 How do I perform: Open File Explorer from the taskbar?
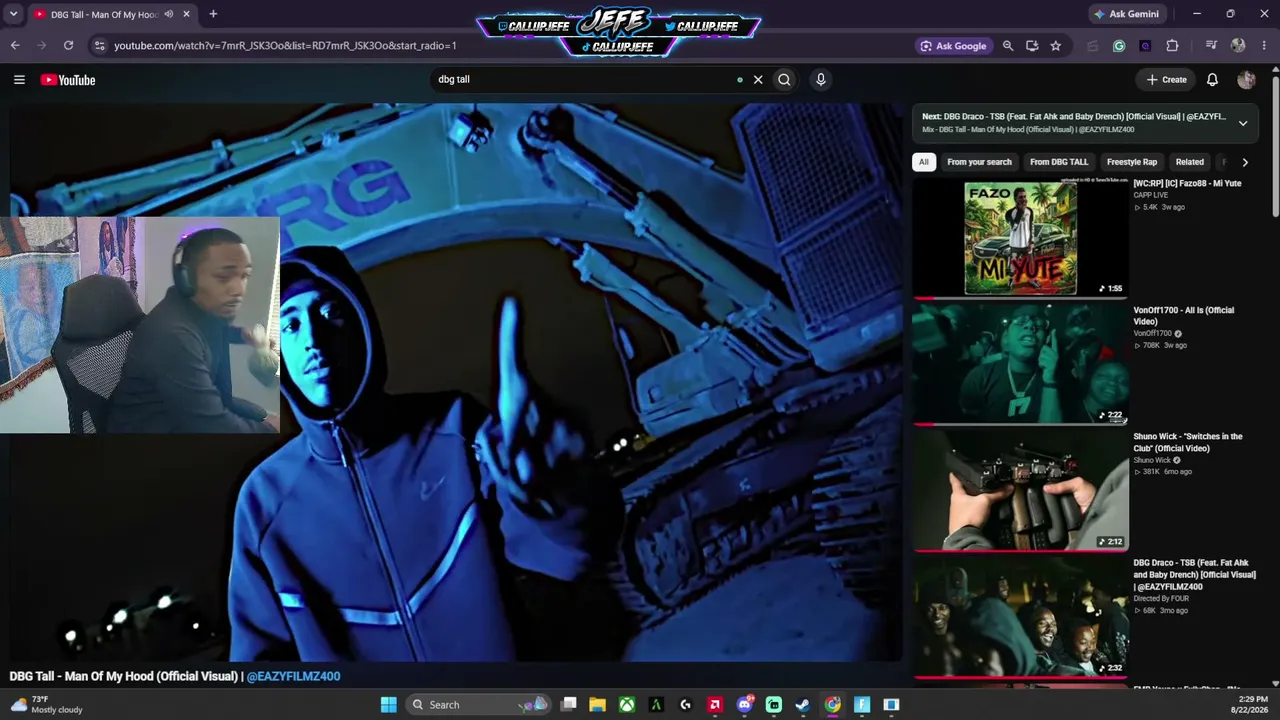coord(597,705)
